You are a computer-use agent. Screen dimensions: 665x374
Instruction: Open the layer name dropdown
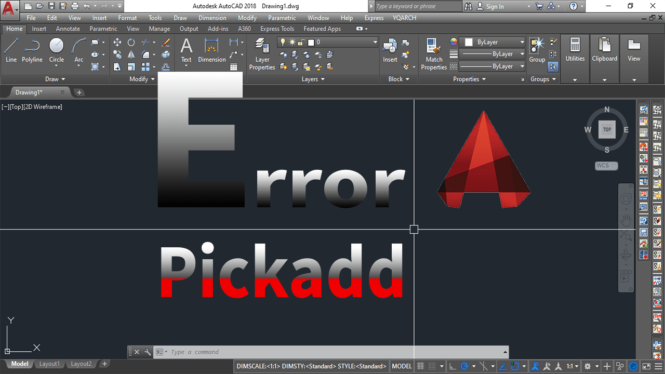(327, 42)
